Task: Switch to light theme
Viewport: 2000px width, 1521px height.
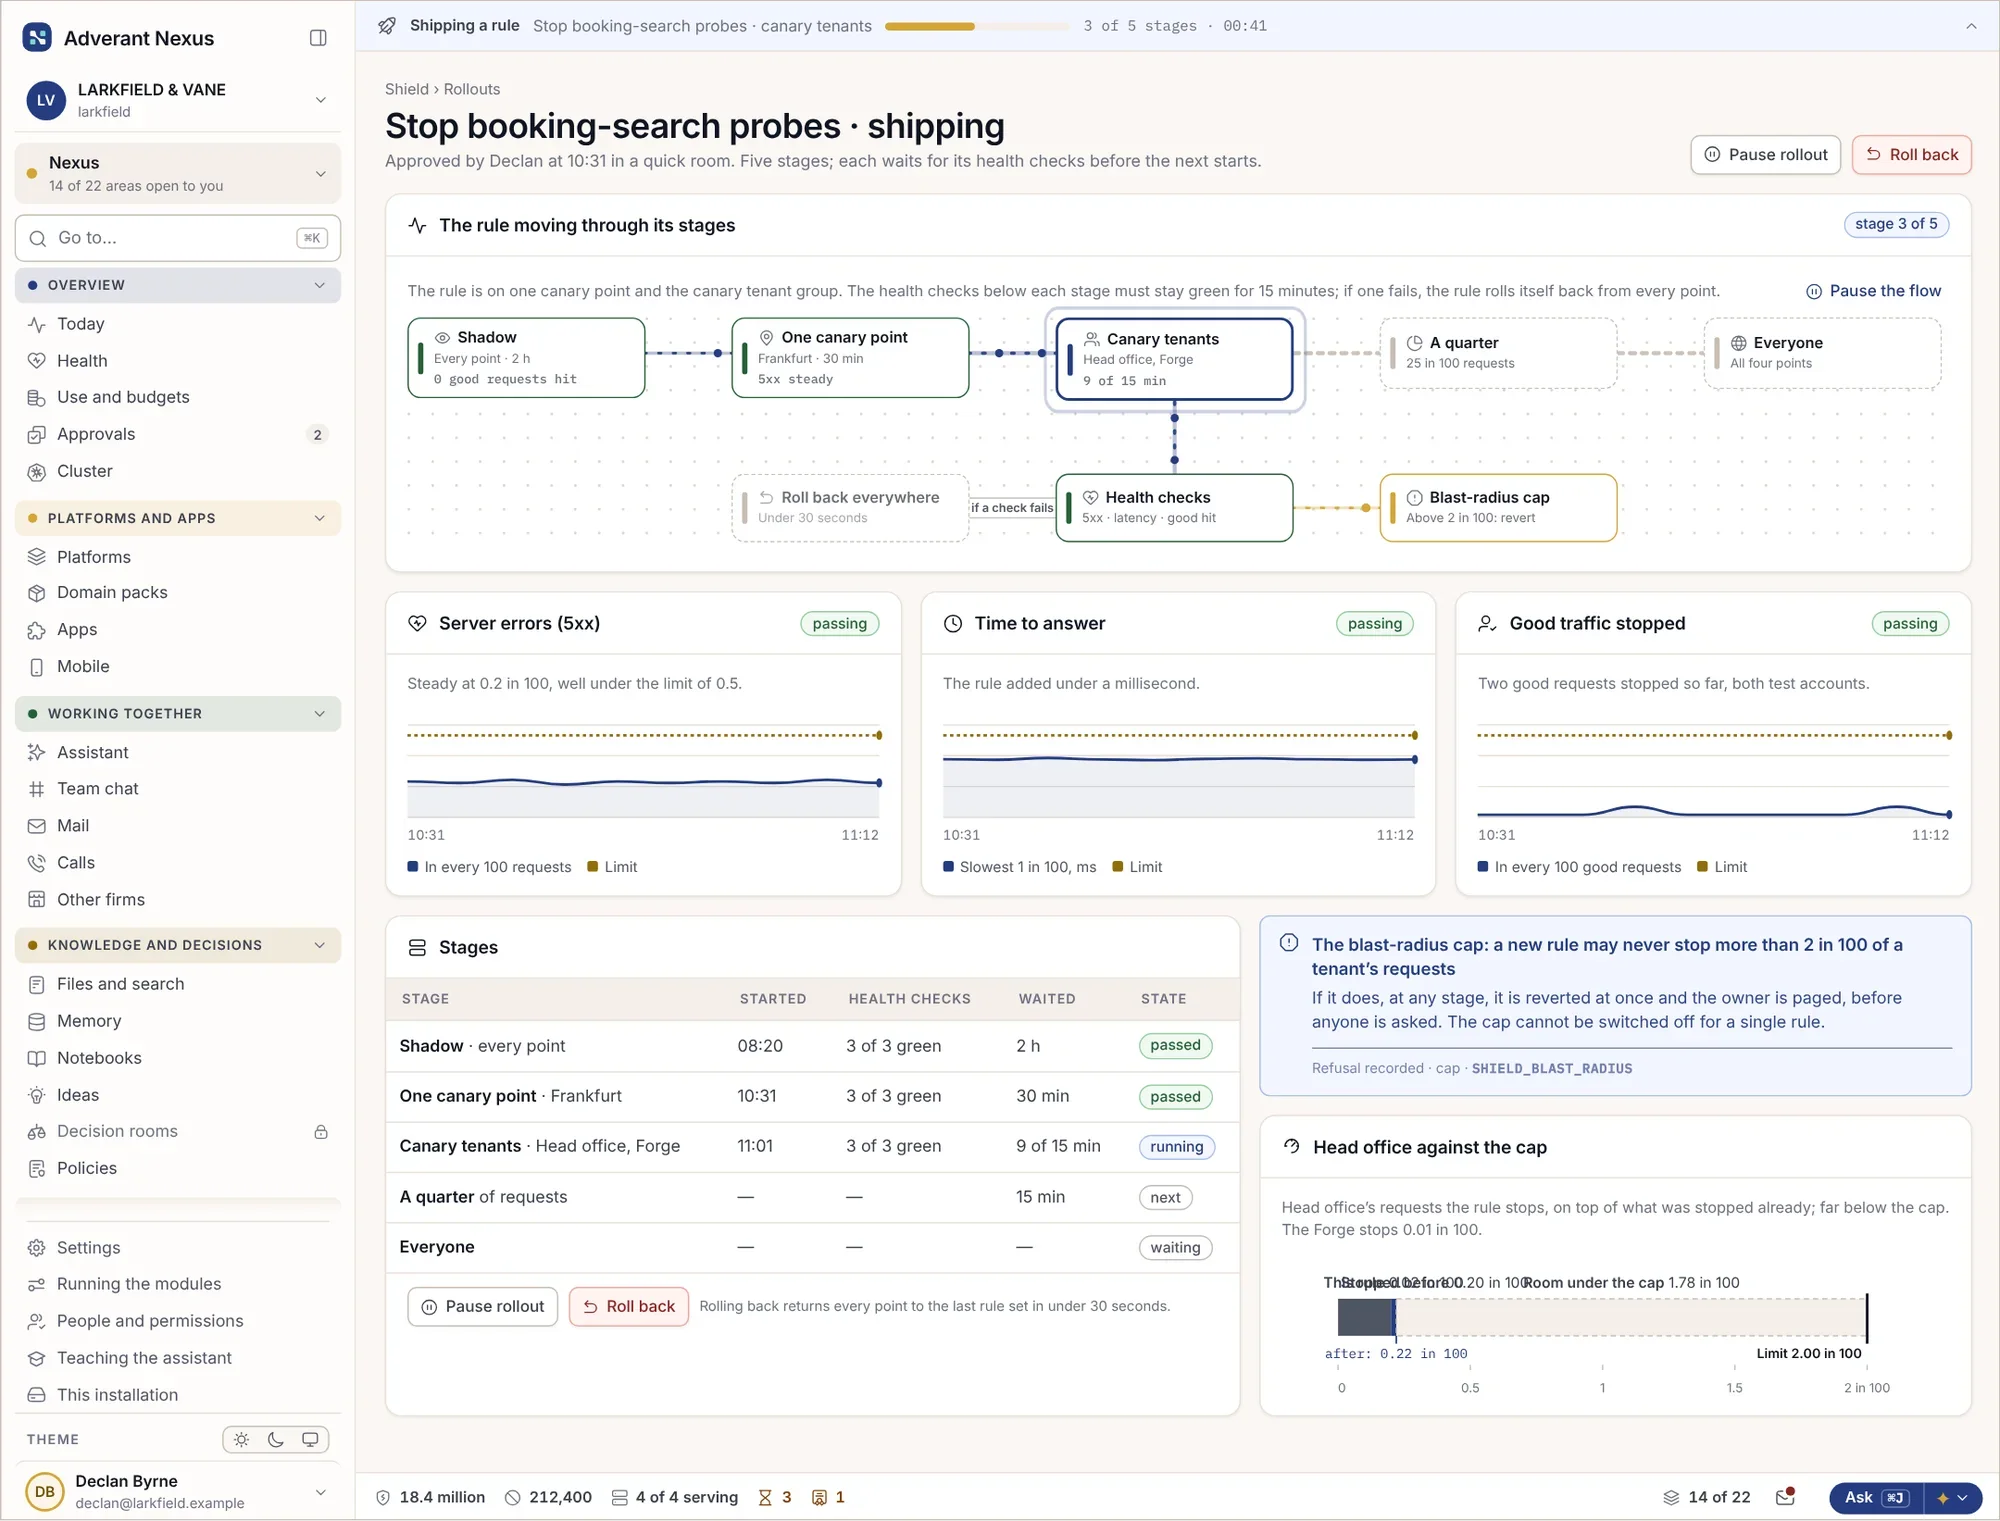Action: [x=241, y=1440]
